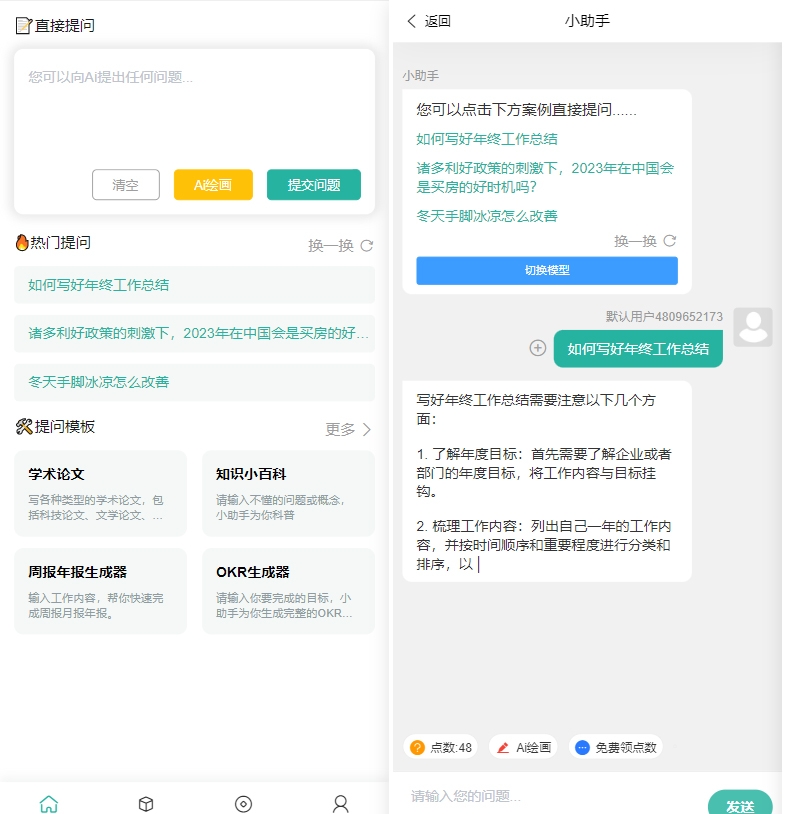Refresh hot questions with 换一换 icon
785x814 pixels.
(x=367, y=246)
